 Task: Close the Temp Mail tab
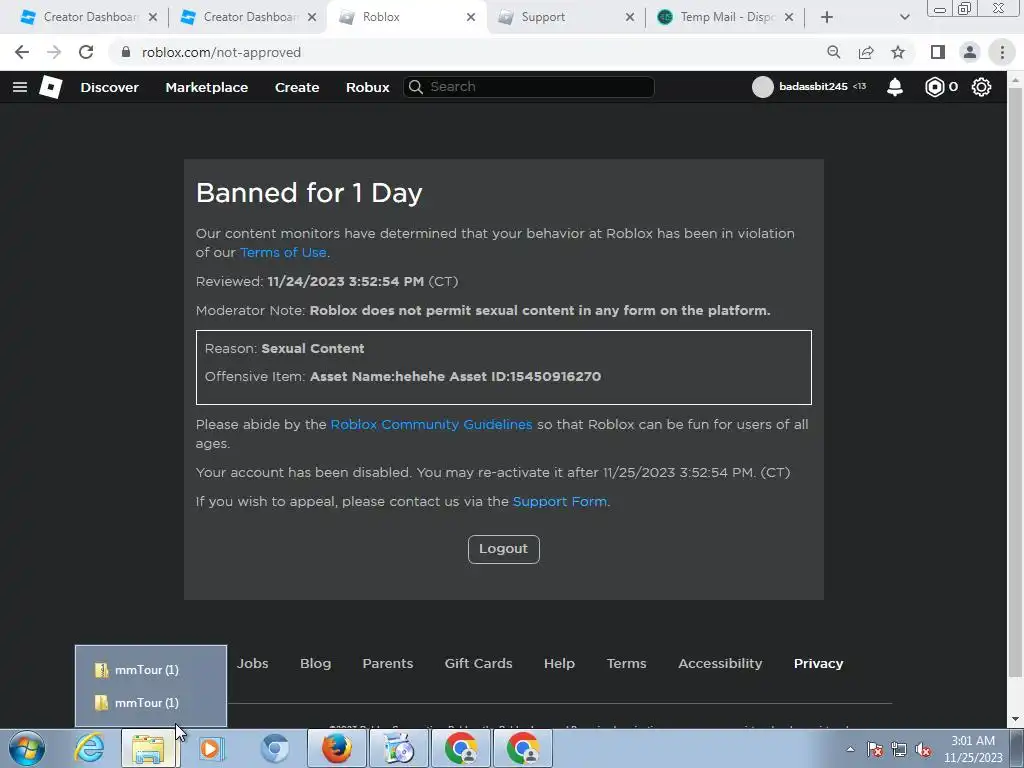tap(789, 17)
